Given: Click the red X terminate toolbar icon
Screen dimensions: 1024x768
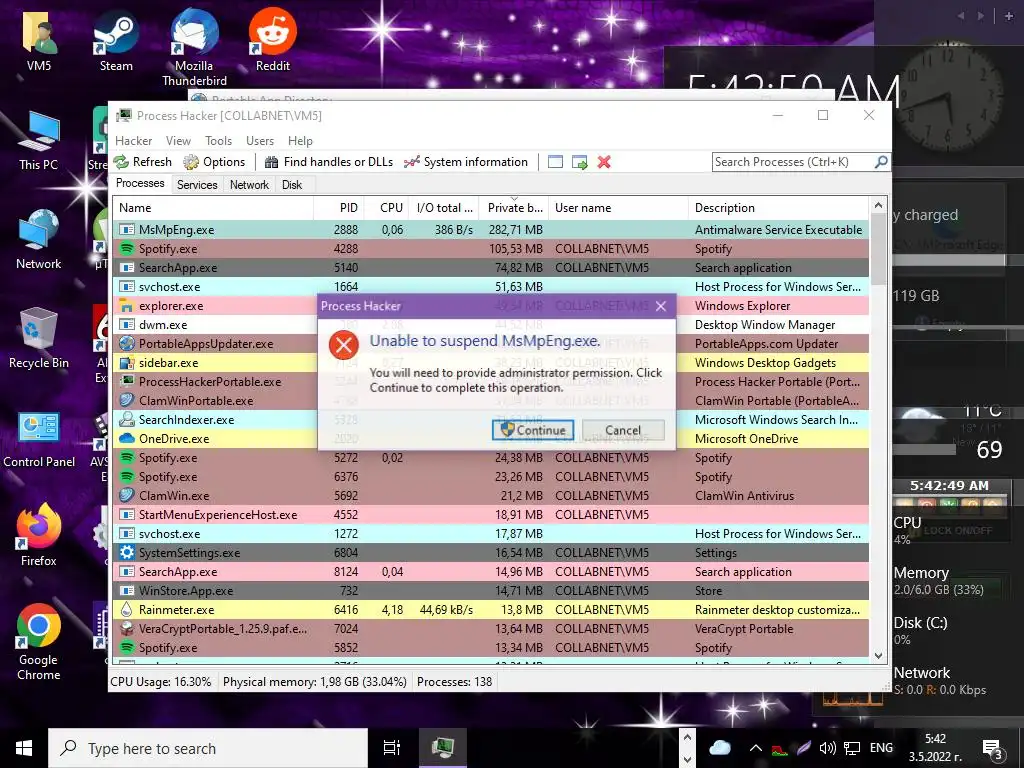Looking at the screenshot, I should (604, 162).
